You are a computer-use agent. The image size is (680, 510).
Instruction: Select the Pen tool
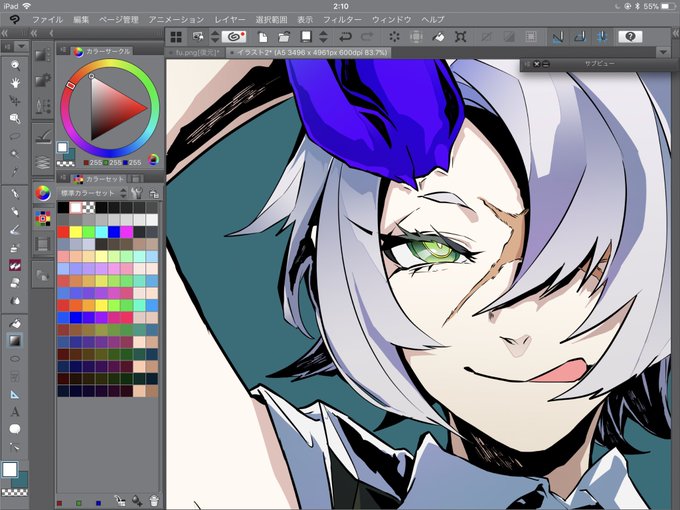pos(15,194)
